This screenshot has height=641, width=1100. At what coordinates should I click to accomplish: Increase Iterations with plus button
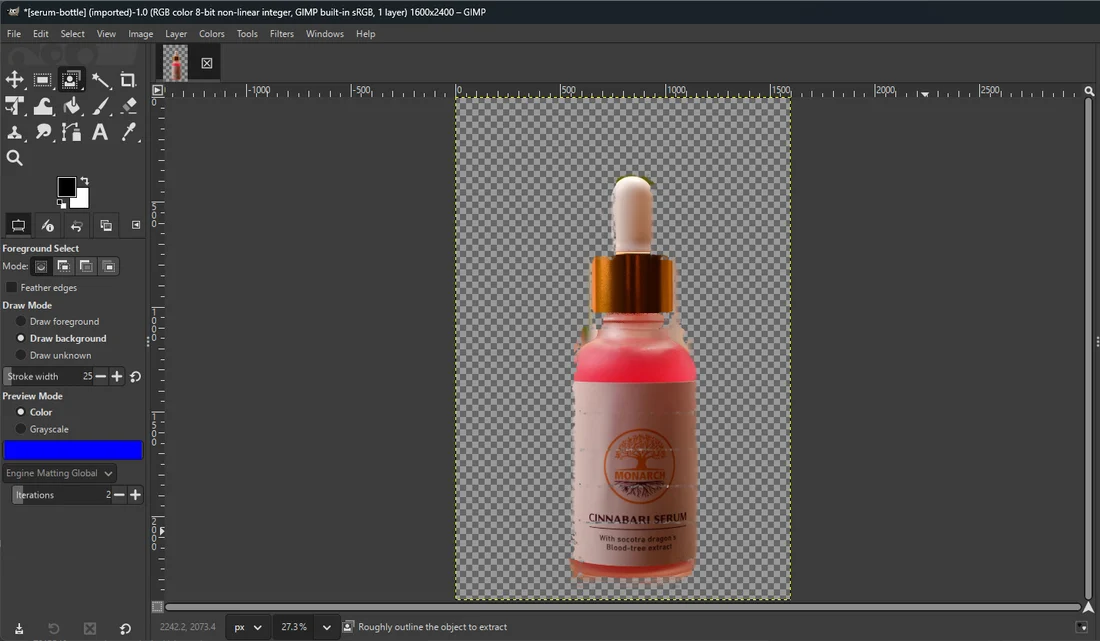[135, 495]
